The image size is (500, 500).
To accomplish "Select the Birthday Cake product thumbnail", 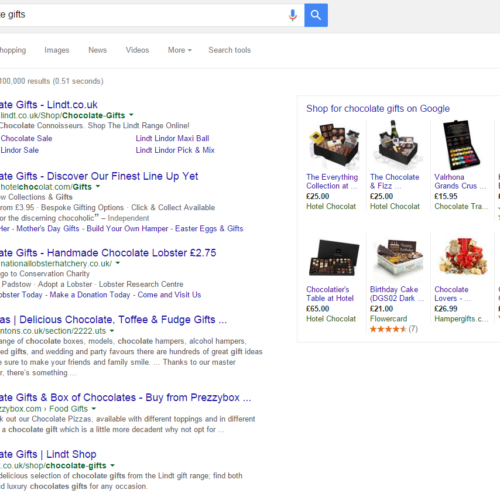I will (398, 259).
